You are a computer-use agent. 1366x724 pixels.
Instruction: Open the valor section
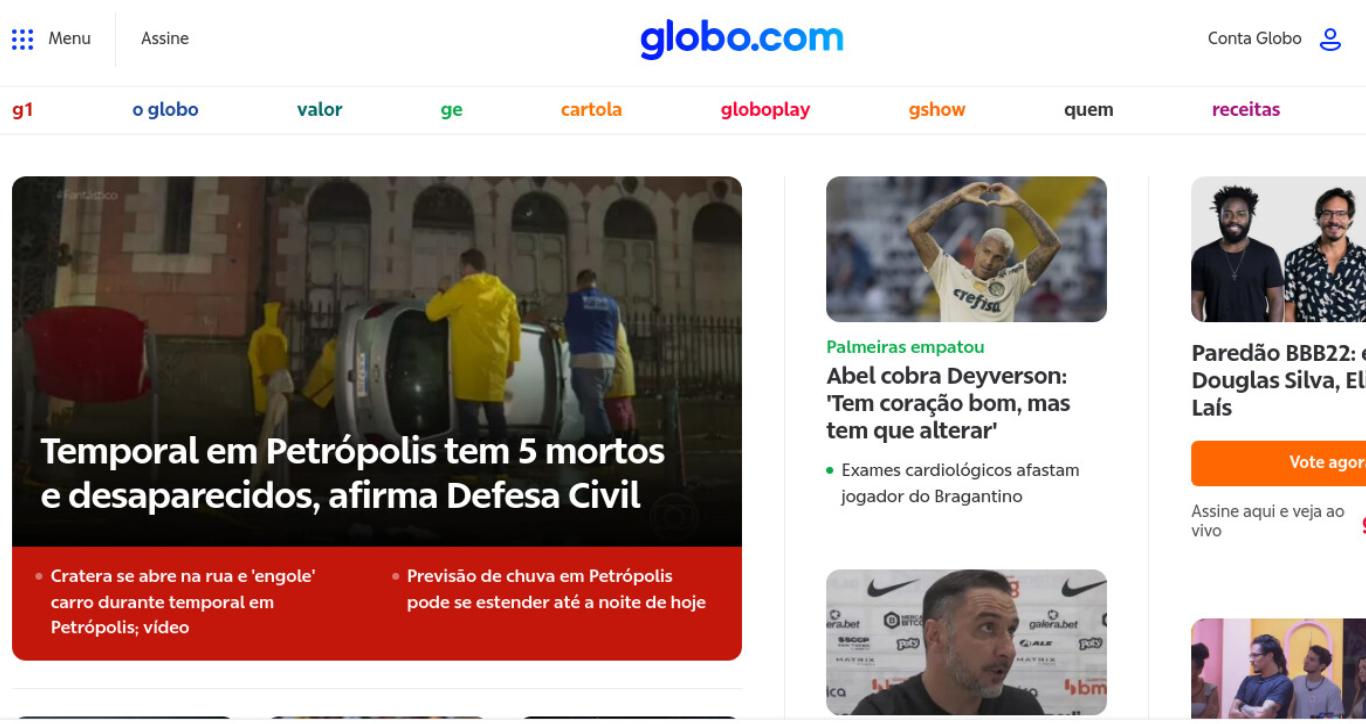319,110
